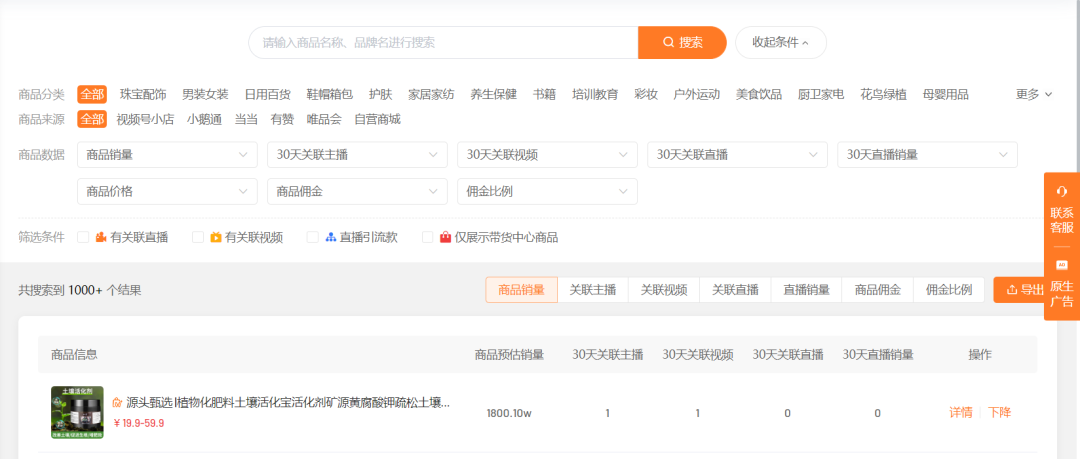Expand 更多 categories
This screenshot has width=1080, height=459.
pos(1034,94)
